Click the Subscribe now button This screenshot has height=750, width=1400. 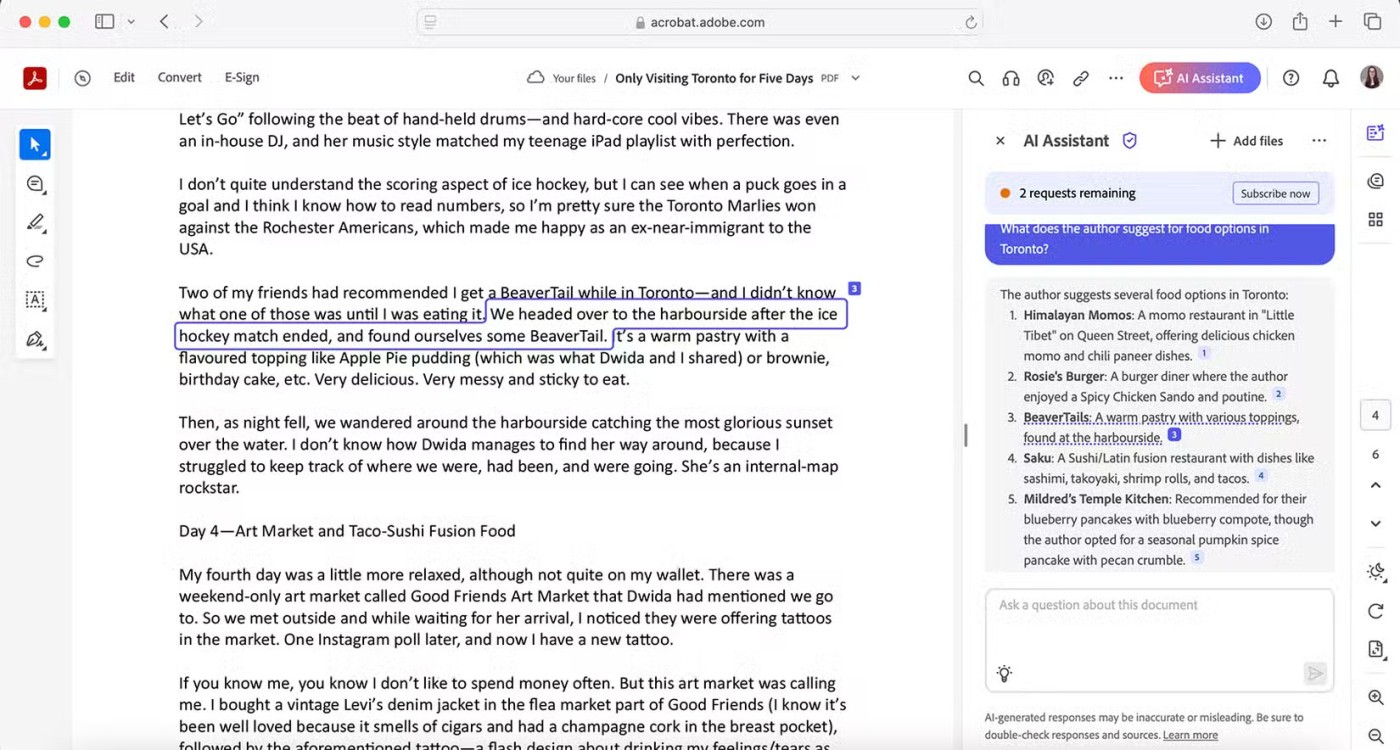pos(1275,193)
